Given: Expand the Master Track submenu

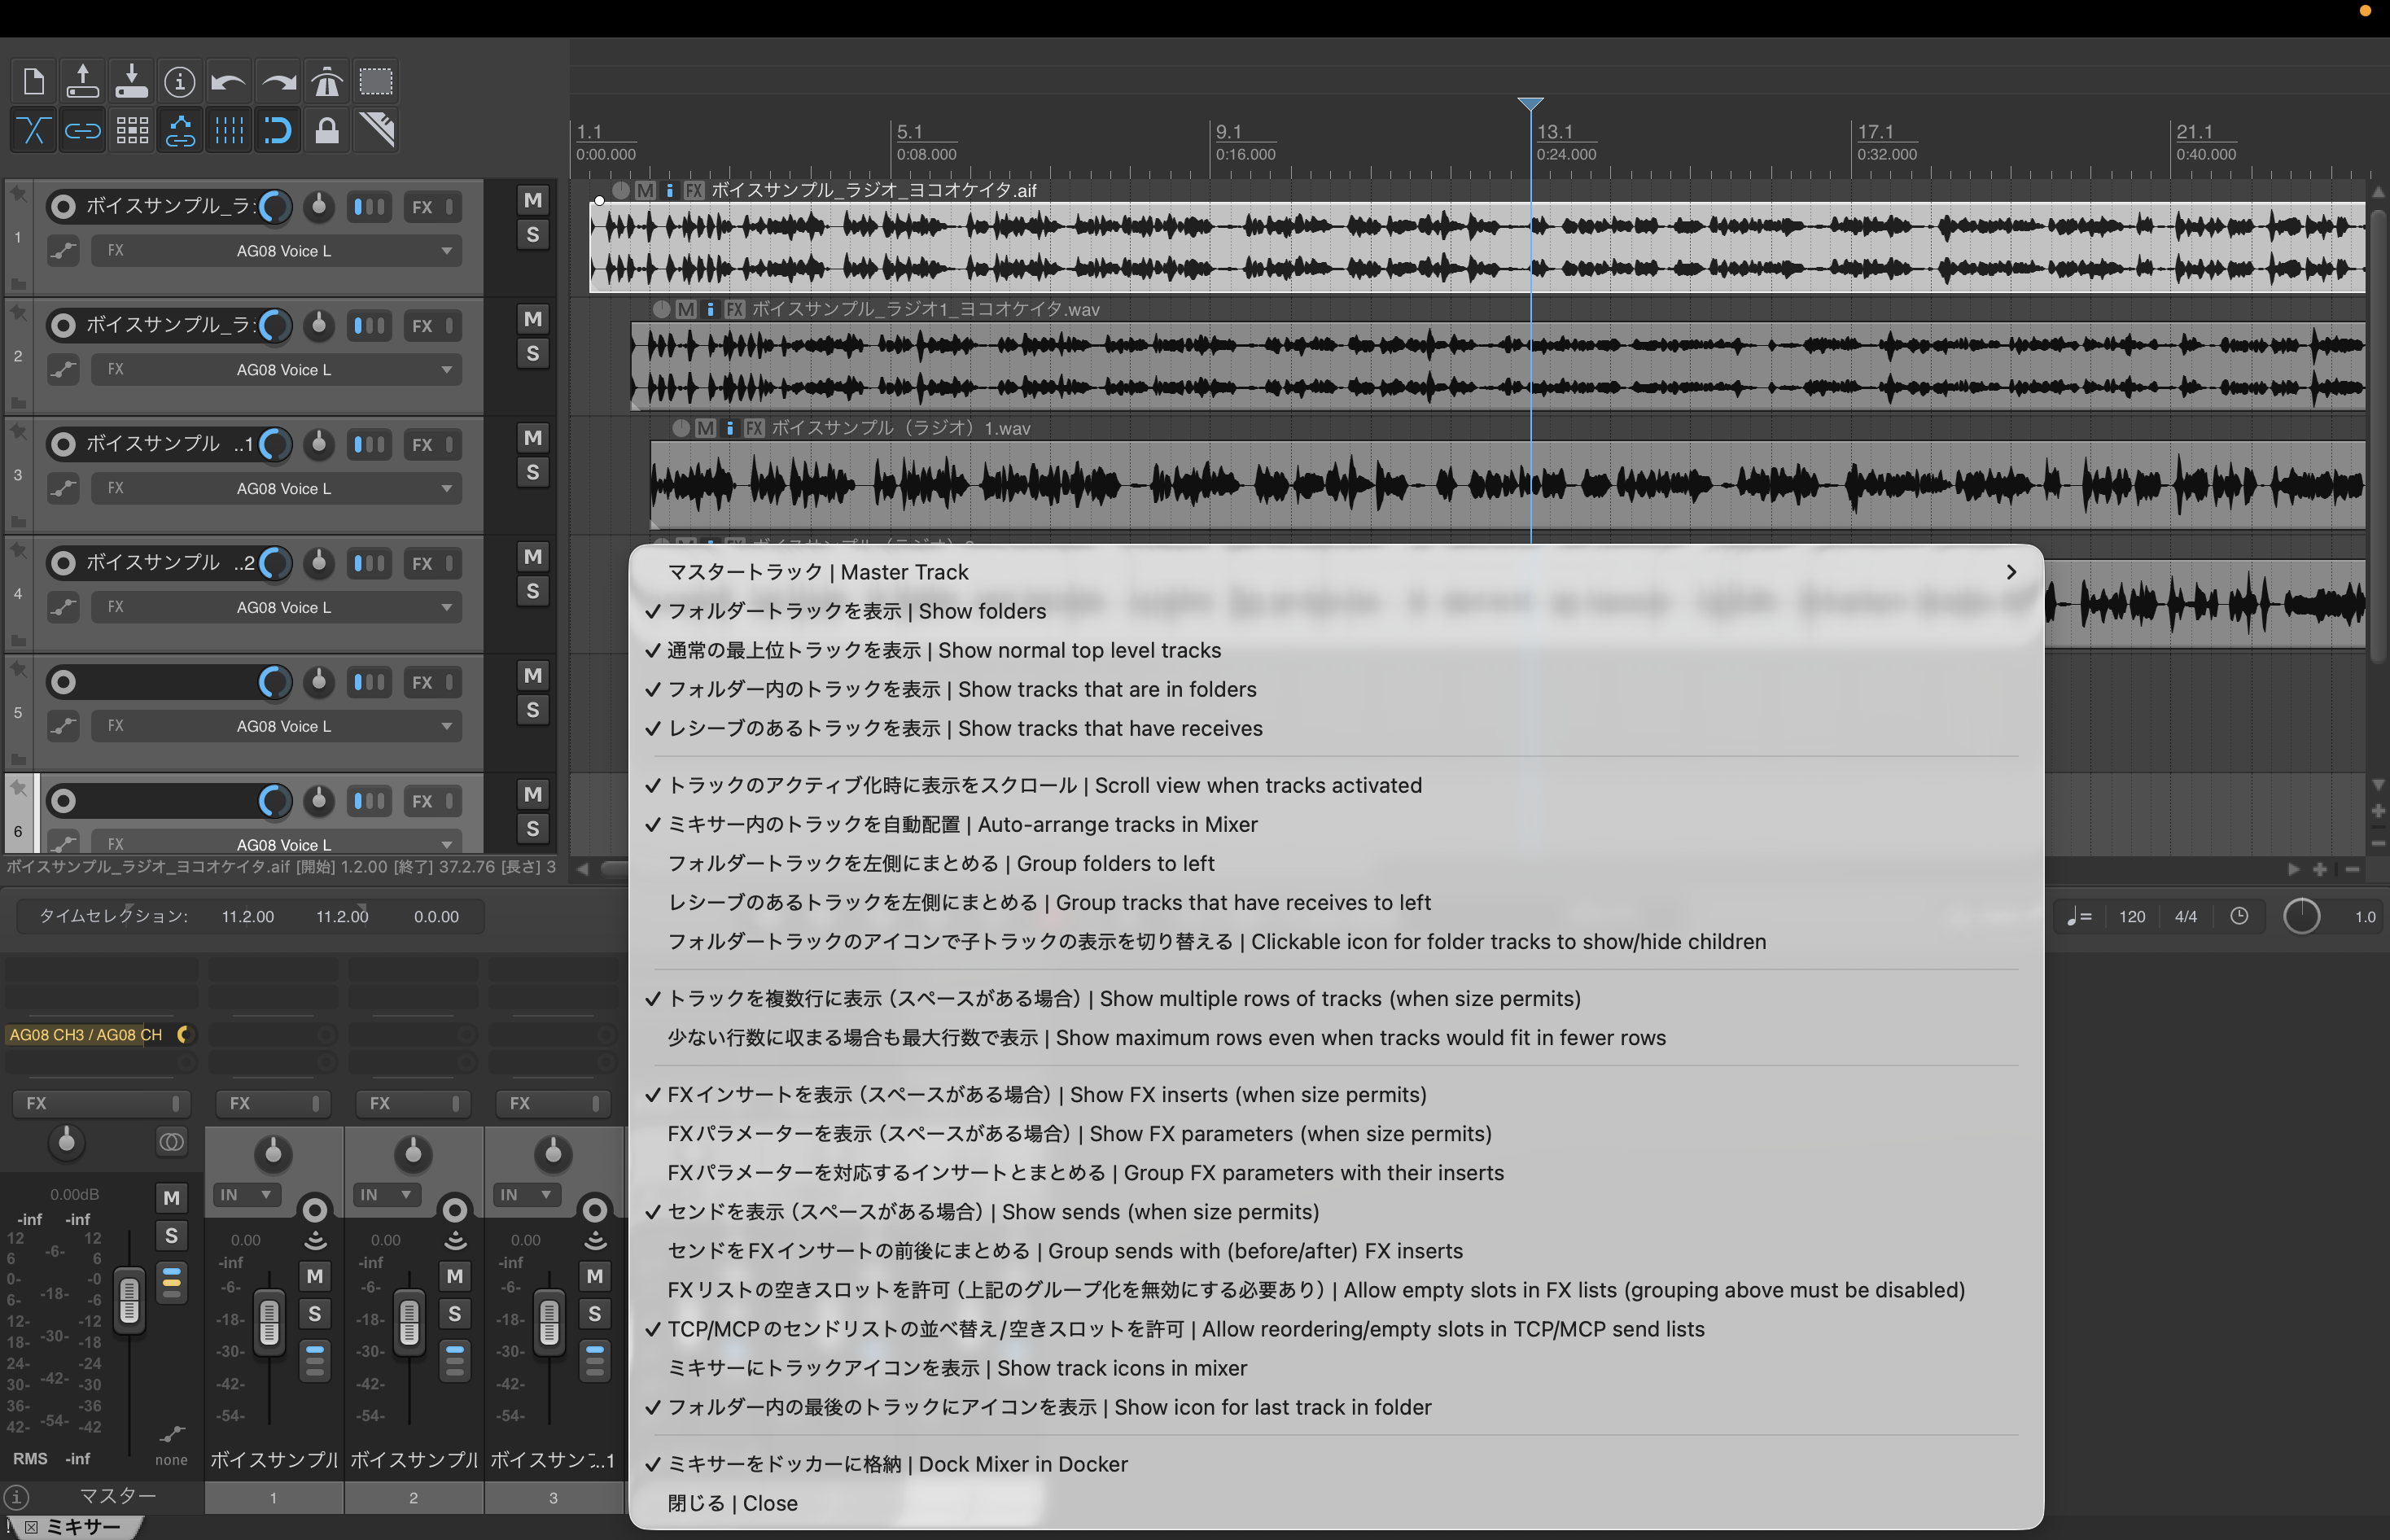Looking at the screenshot, I should [1335, 572].
